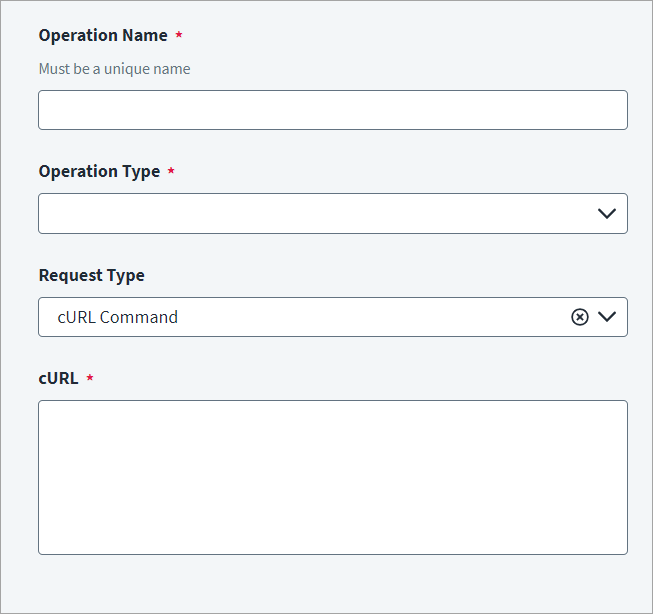Click the 'Must be a unique name' hint
Screen dimensions: 653x614
pyautogui.click(x=115, y=69)
